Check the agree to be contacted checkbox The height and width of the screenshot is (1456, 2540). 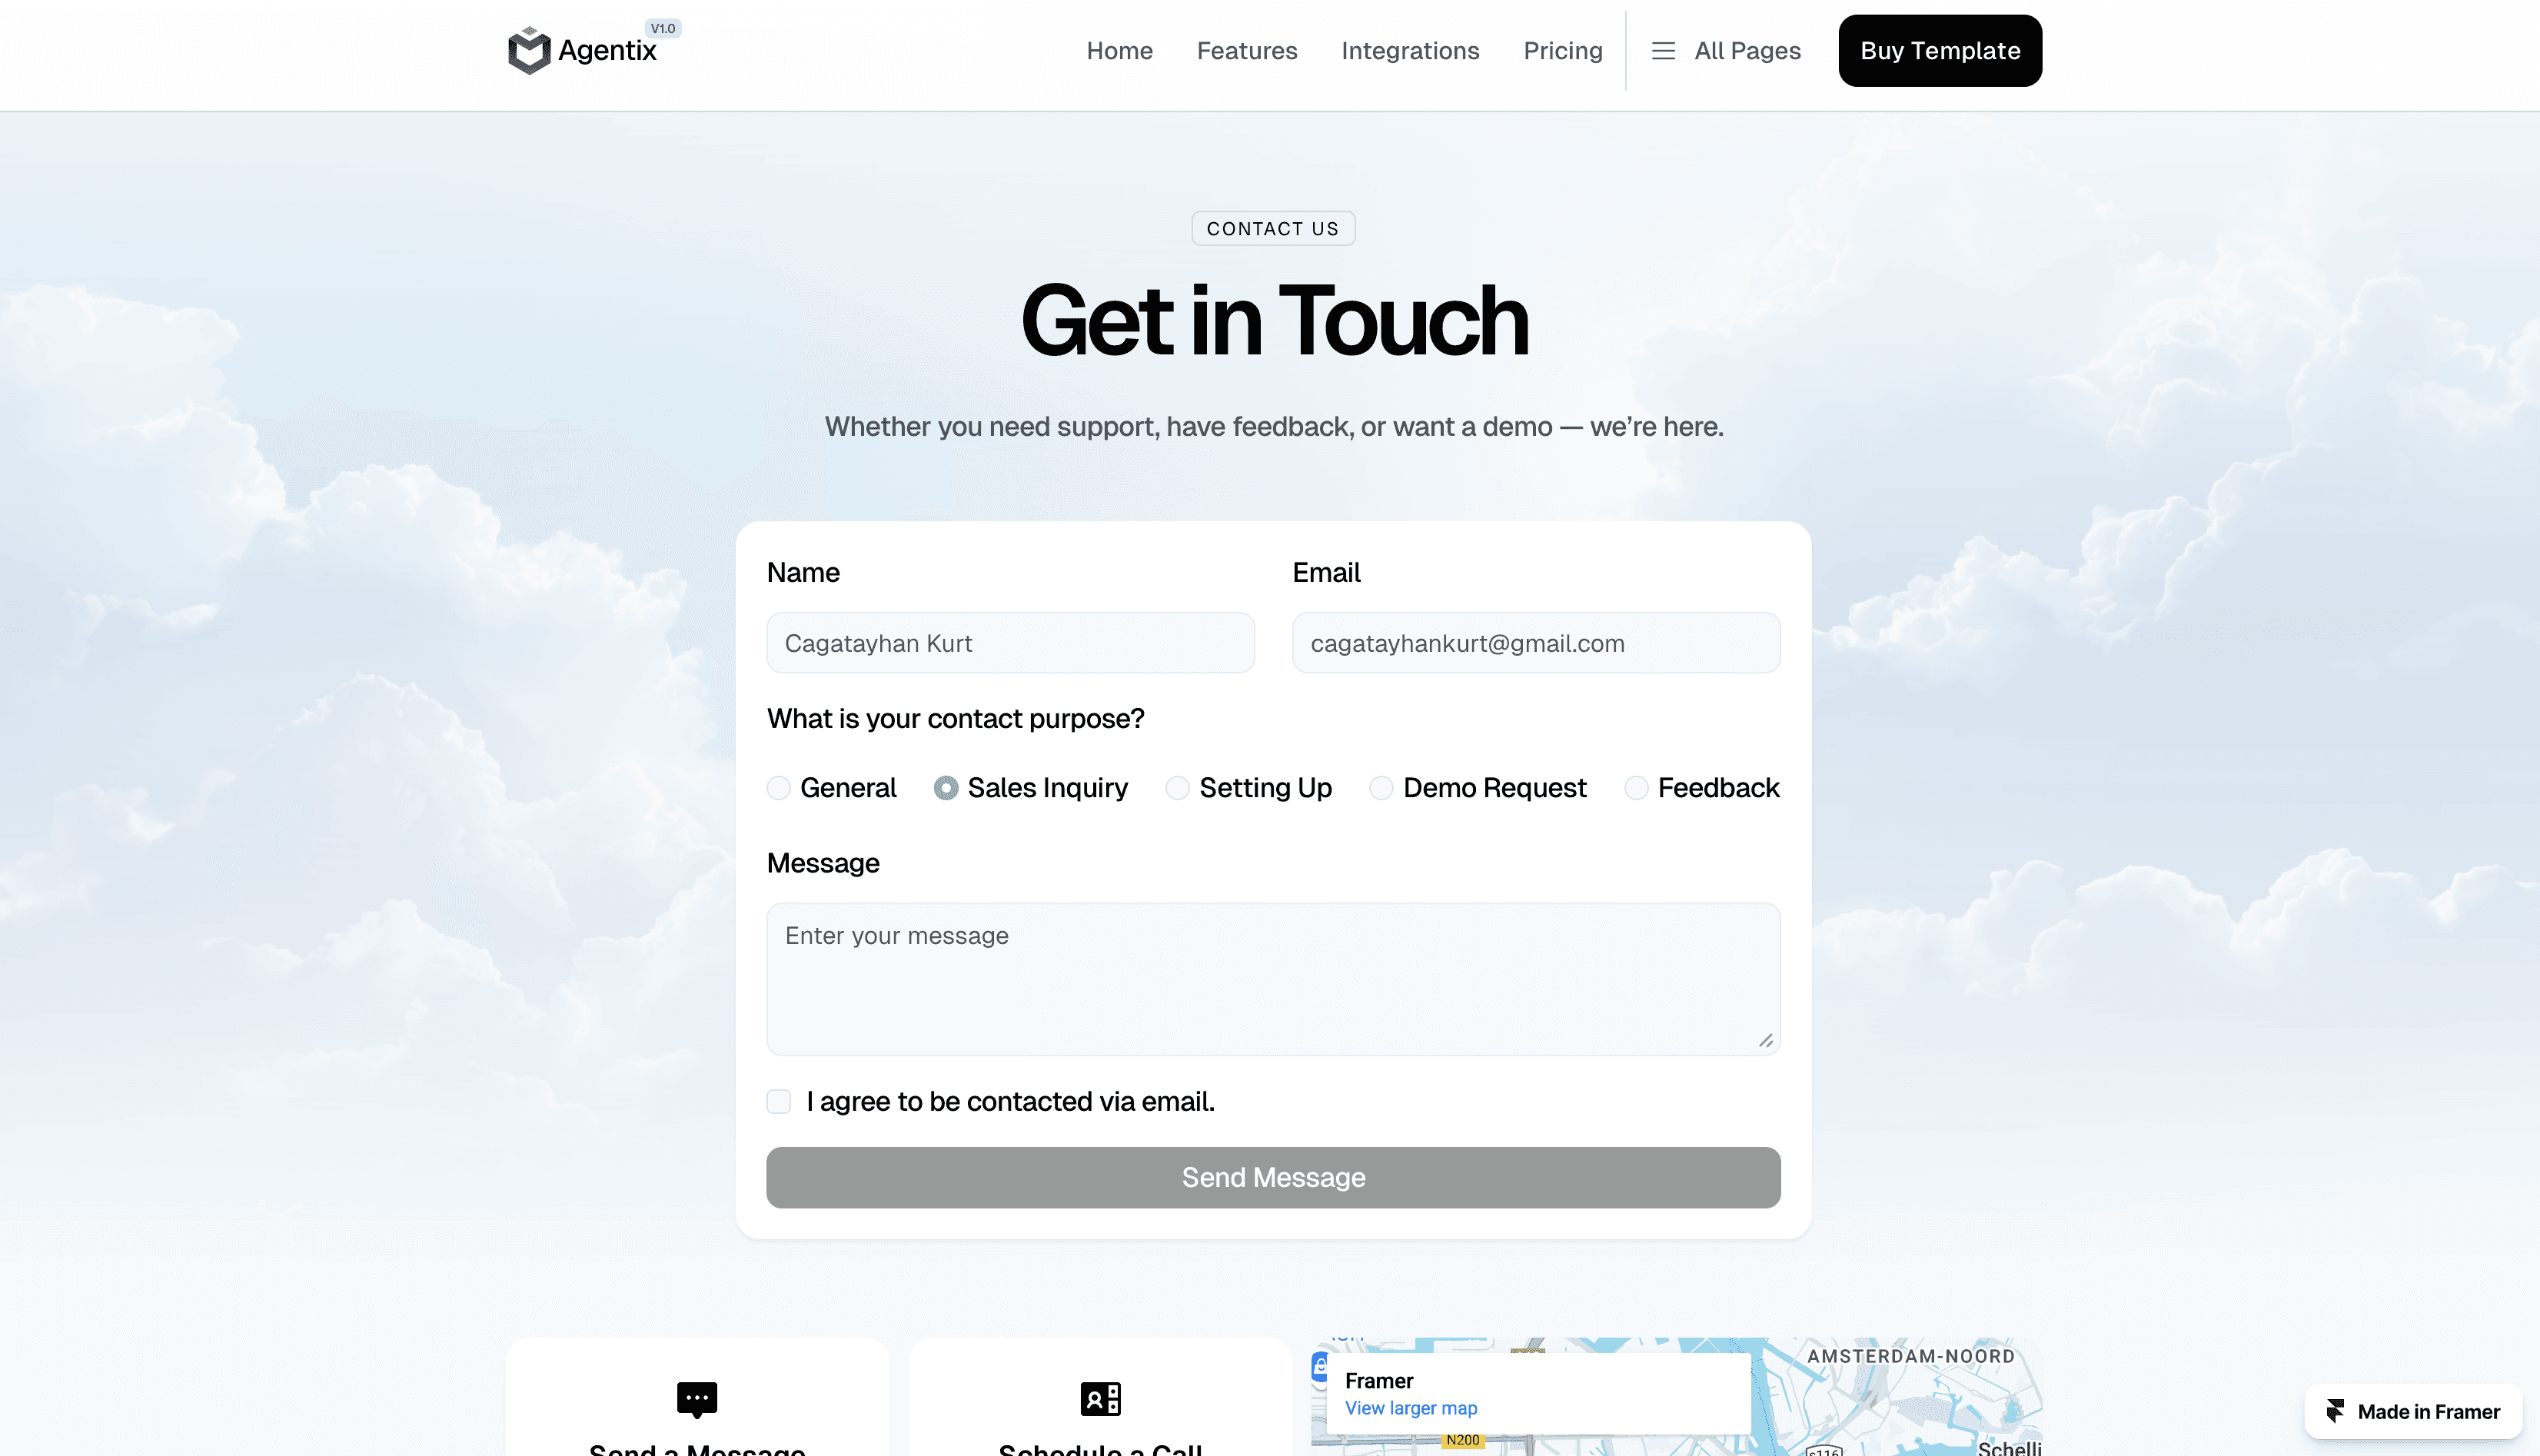(779, 1101)
